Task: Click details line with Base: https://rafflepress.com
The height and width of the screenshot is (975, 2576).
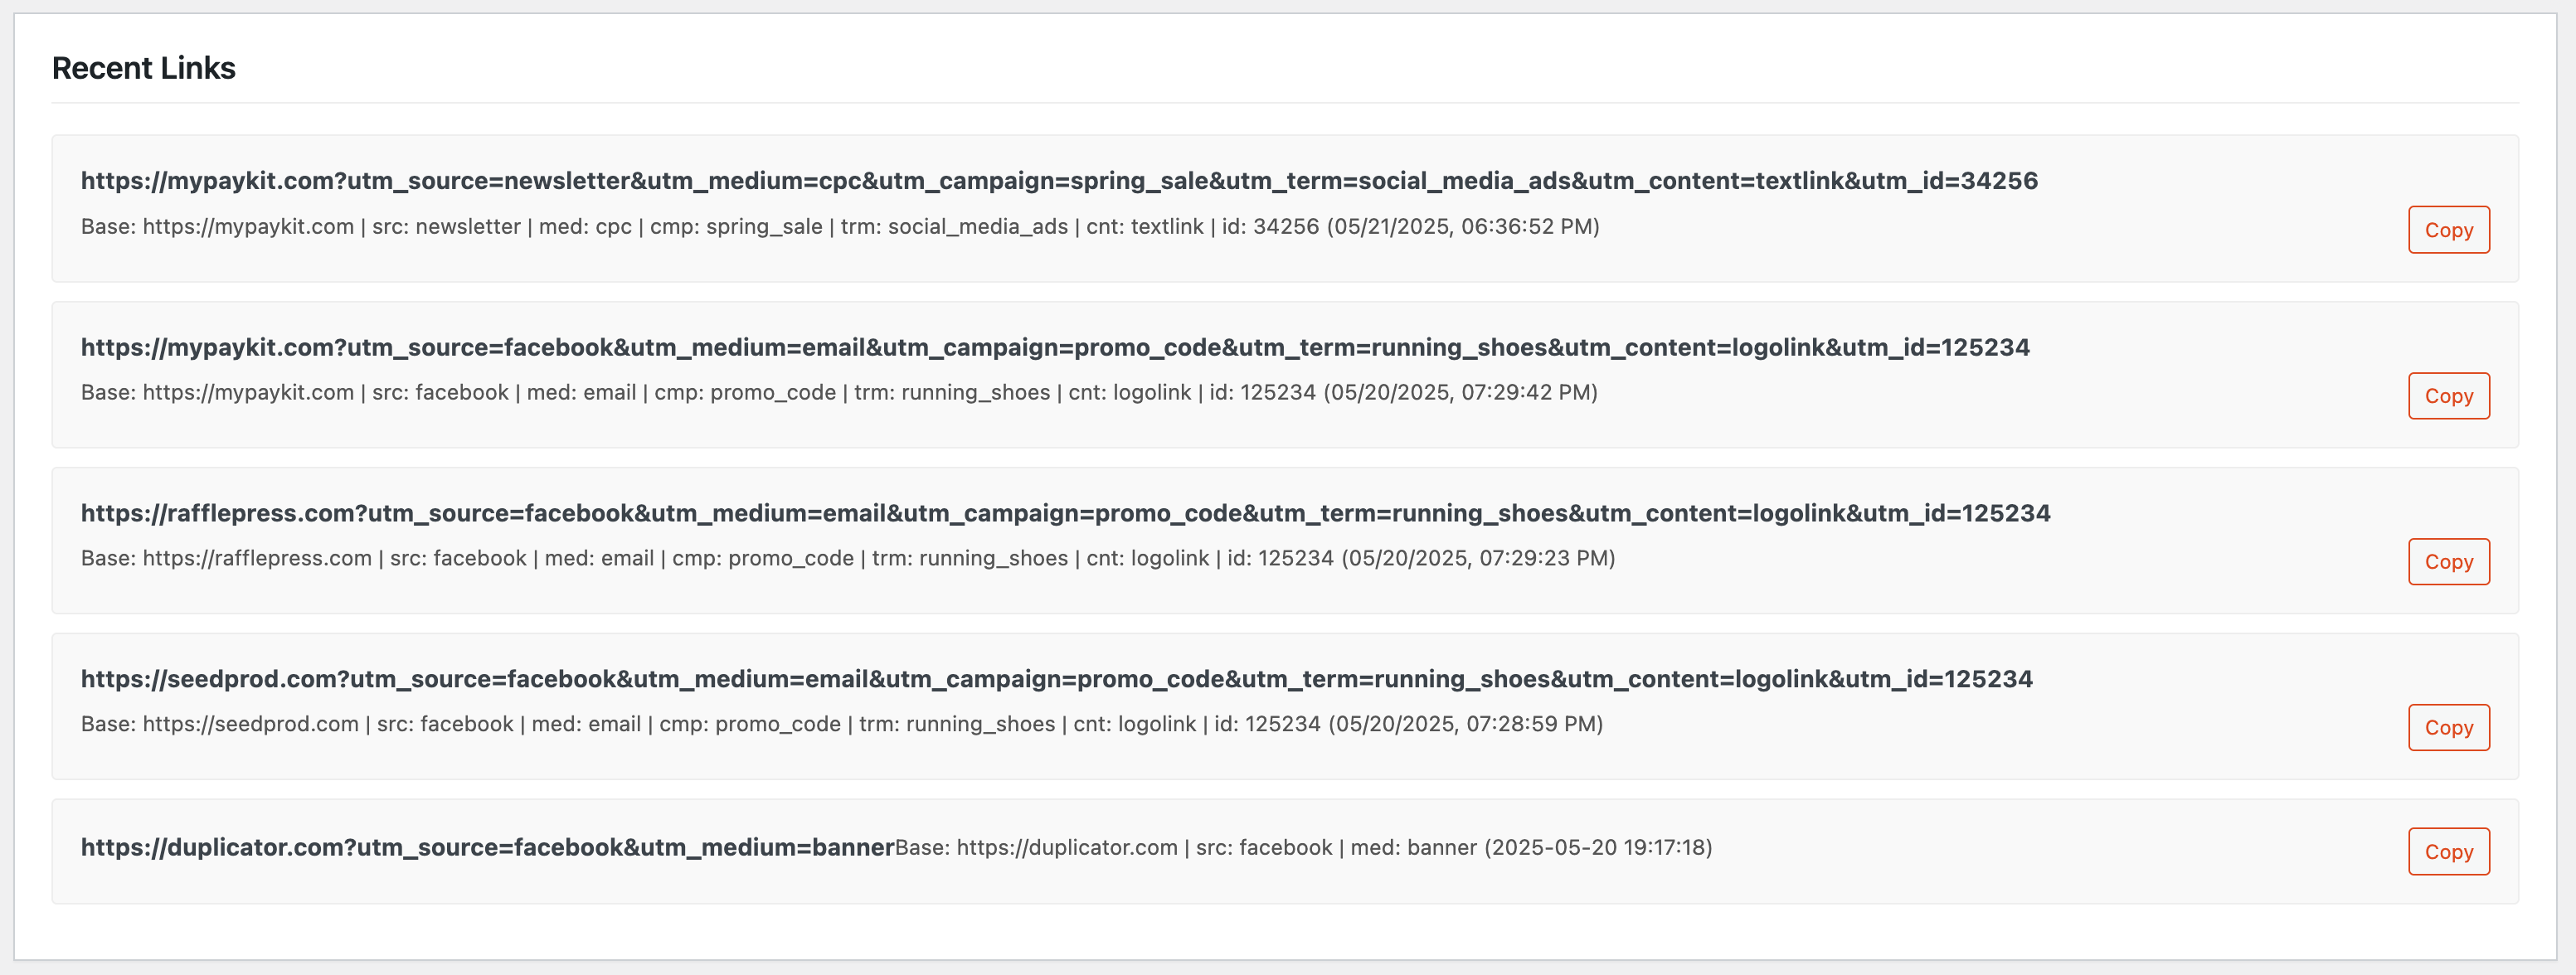Action: (848, 559)
